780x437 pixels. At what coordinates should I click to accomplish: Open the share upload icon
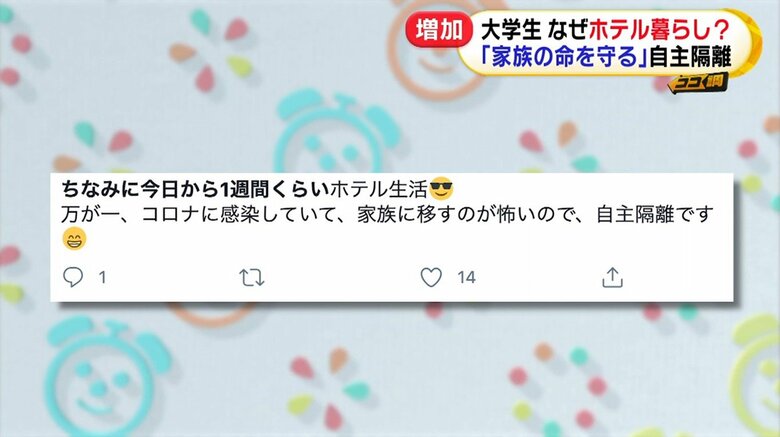point(612,277)
